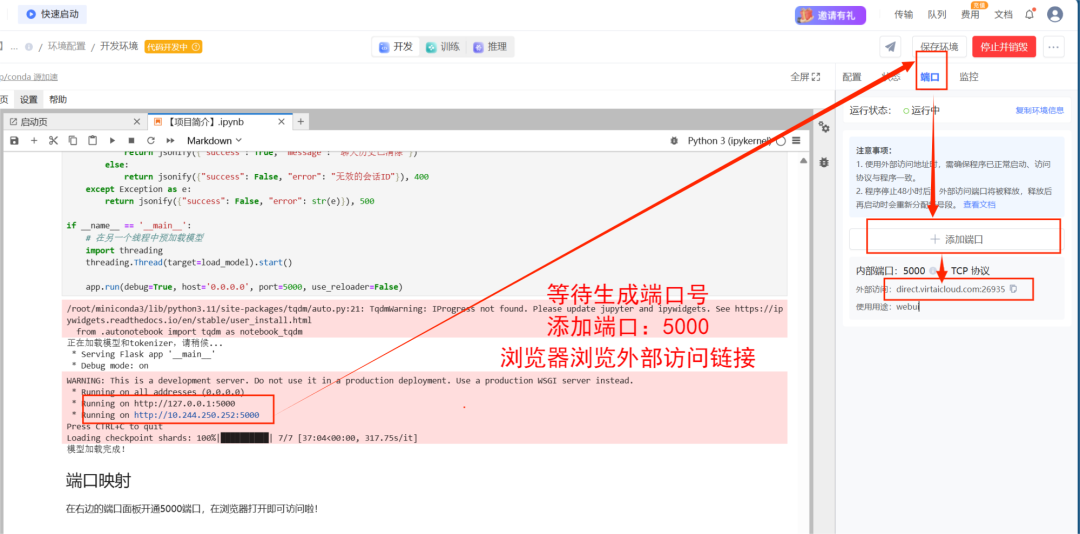Click the red 停止并销毁 button
The height and width of the screenshot is (534, 1080).
coord(1004,47)
